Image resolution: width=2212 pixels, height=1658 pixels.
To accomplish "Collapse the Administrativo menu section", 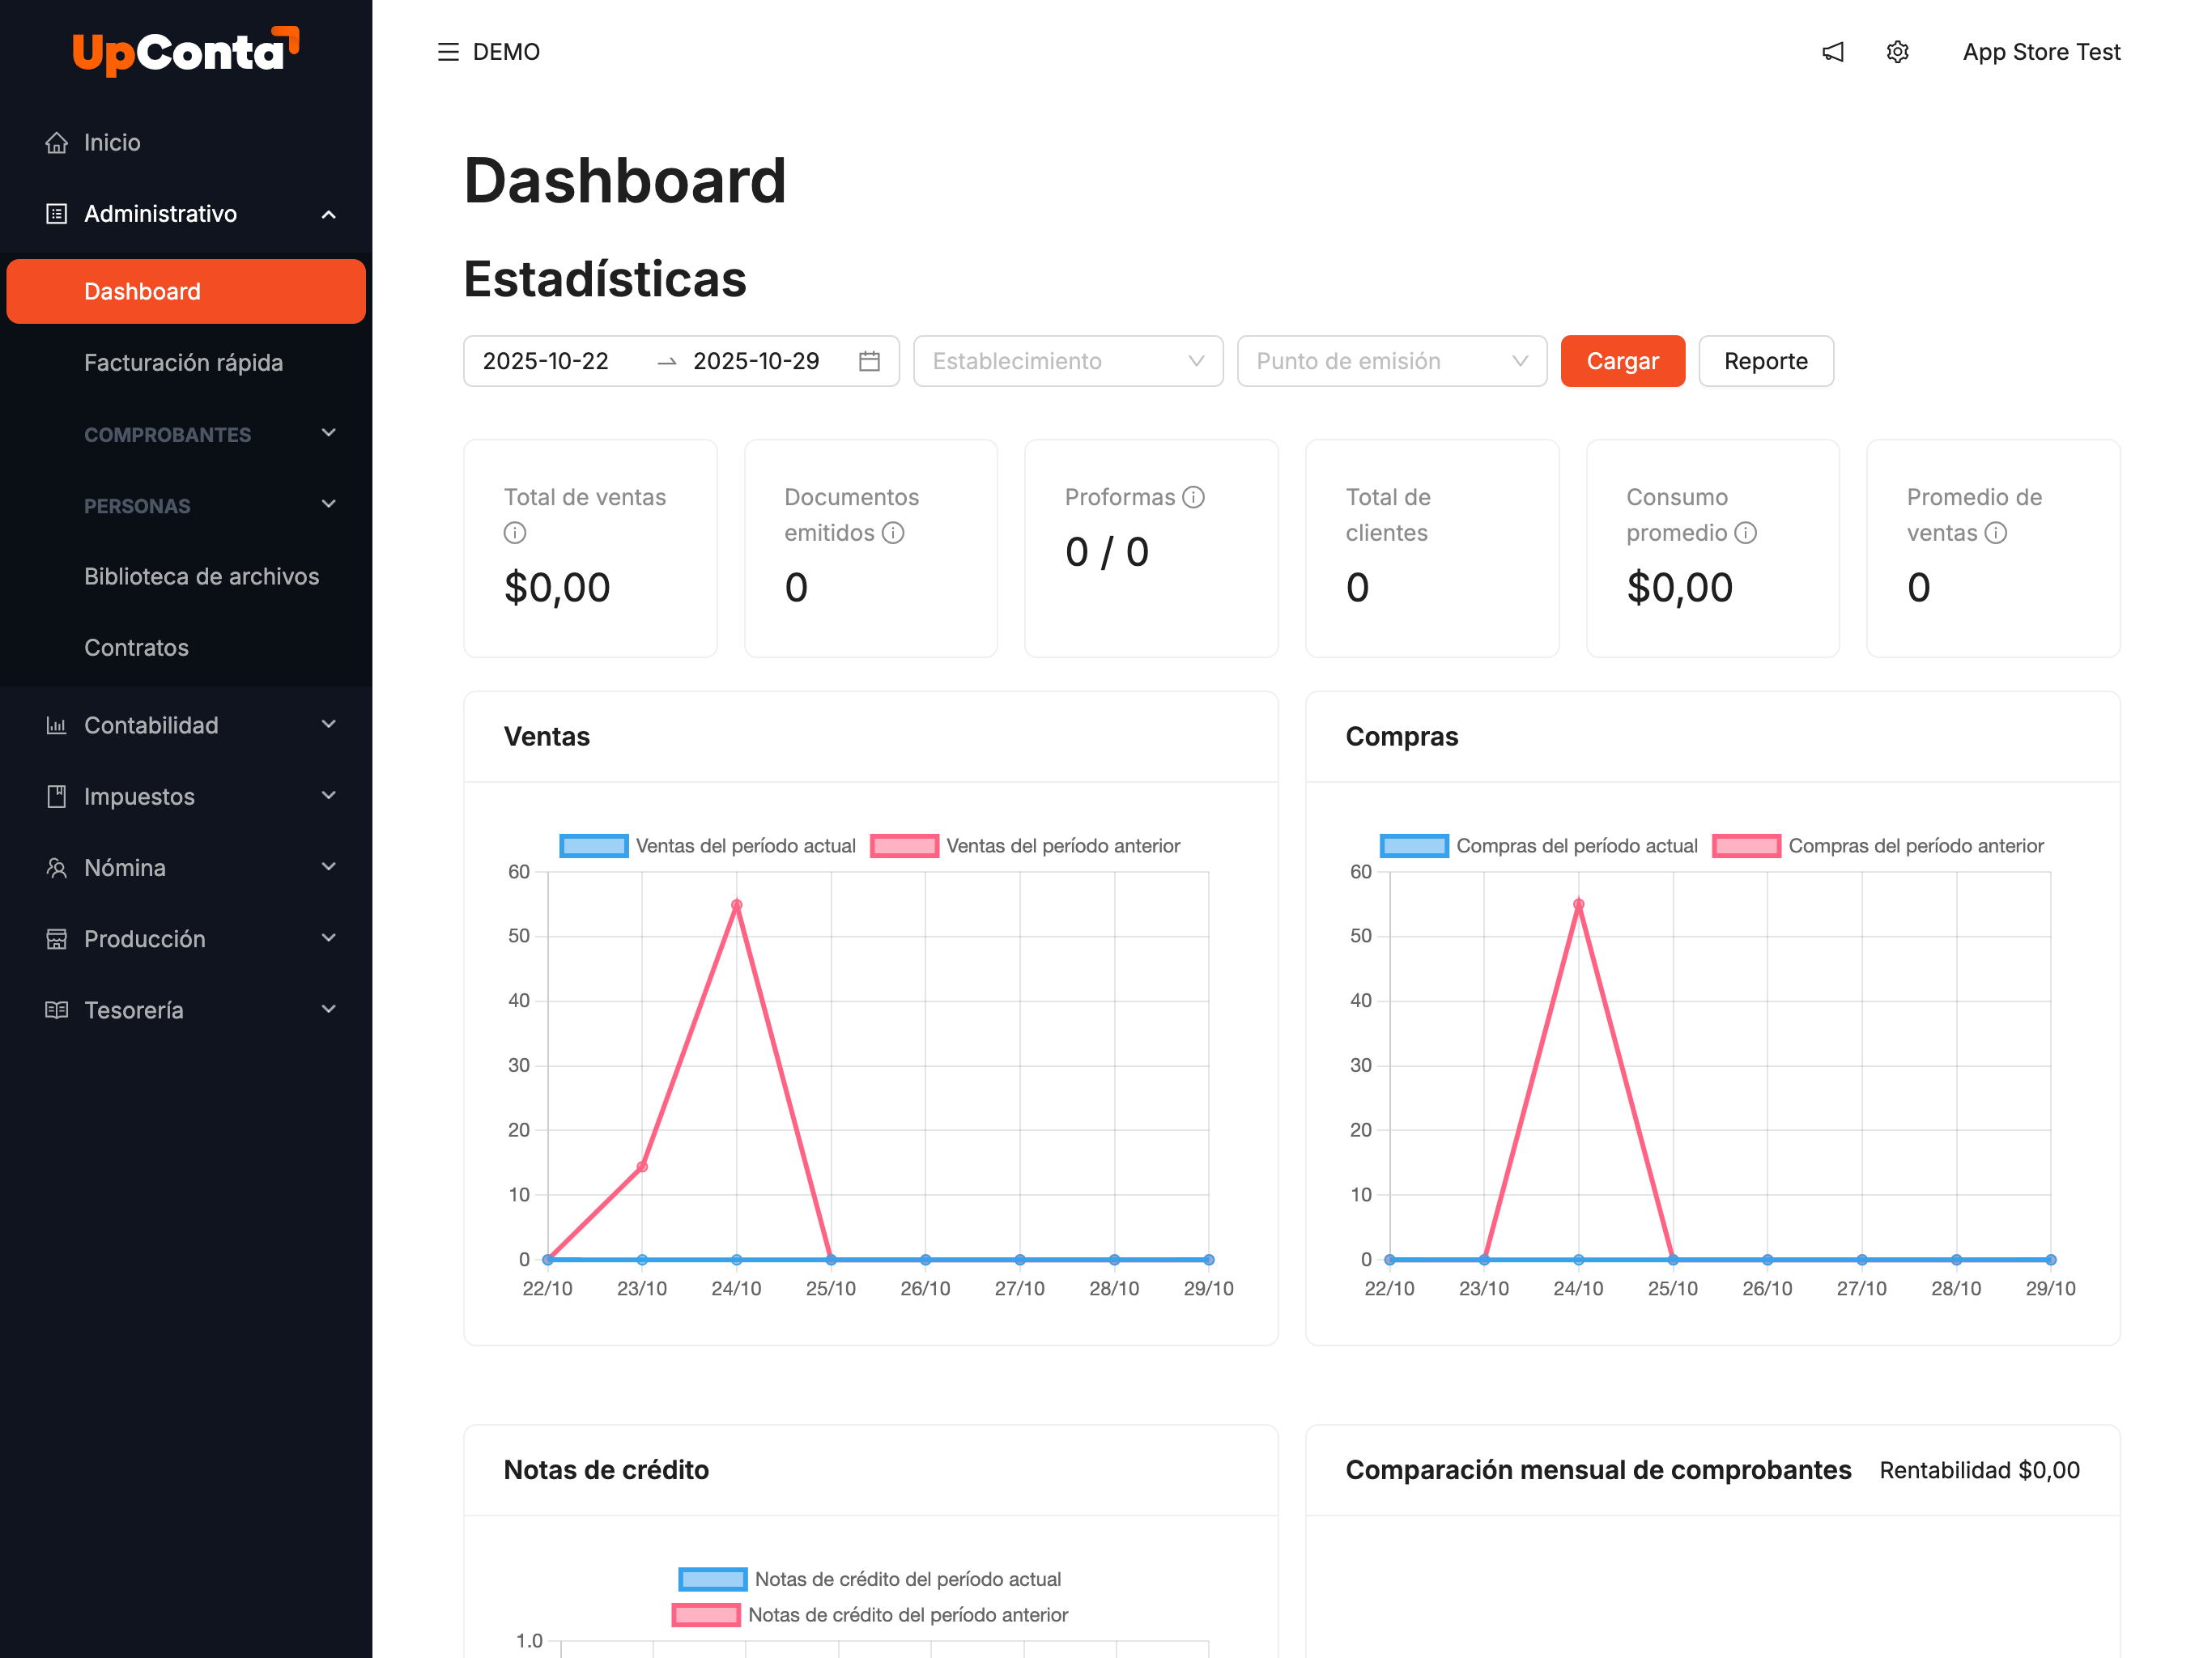I will click(x=329, y=214).
